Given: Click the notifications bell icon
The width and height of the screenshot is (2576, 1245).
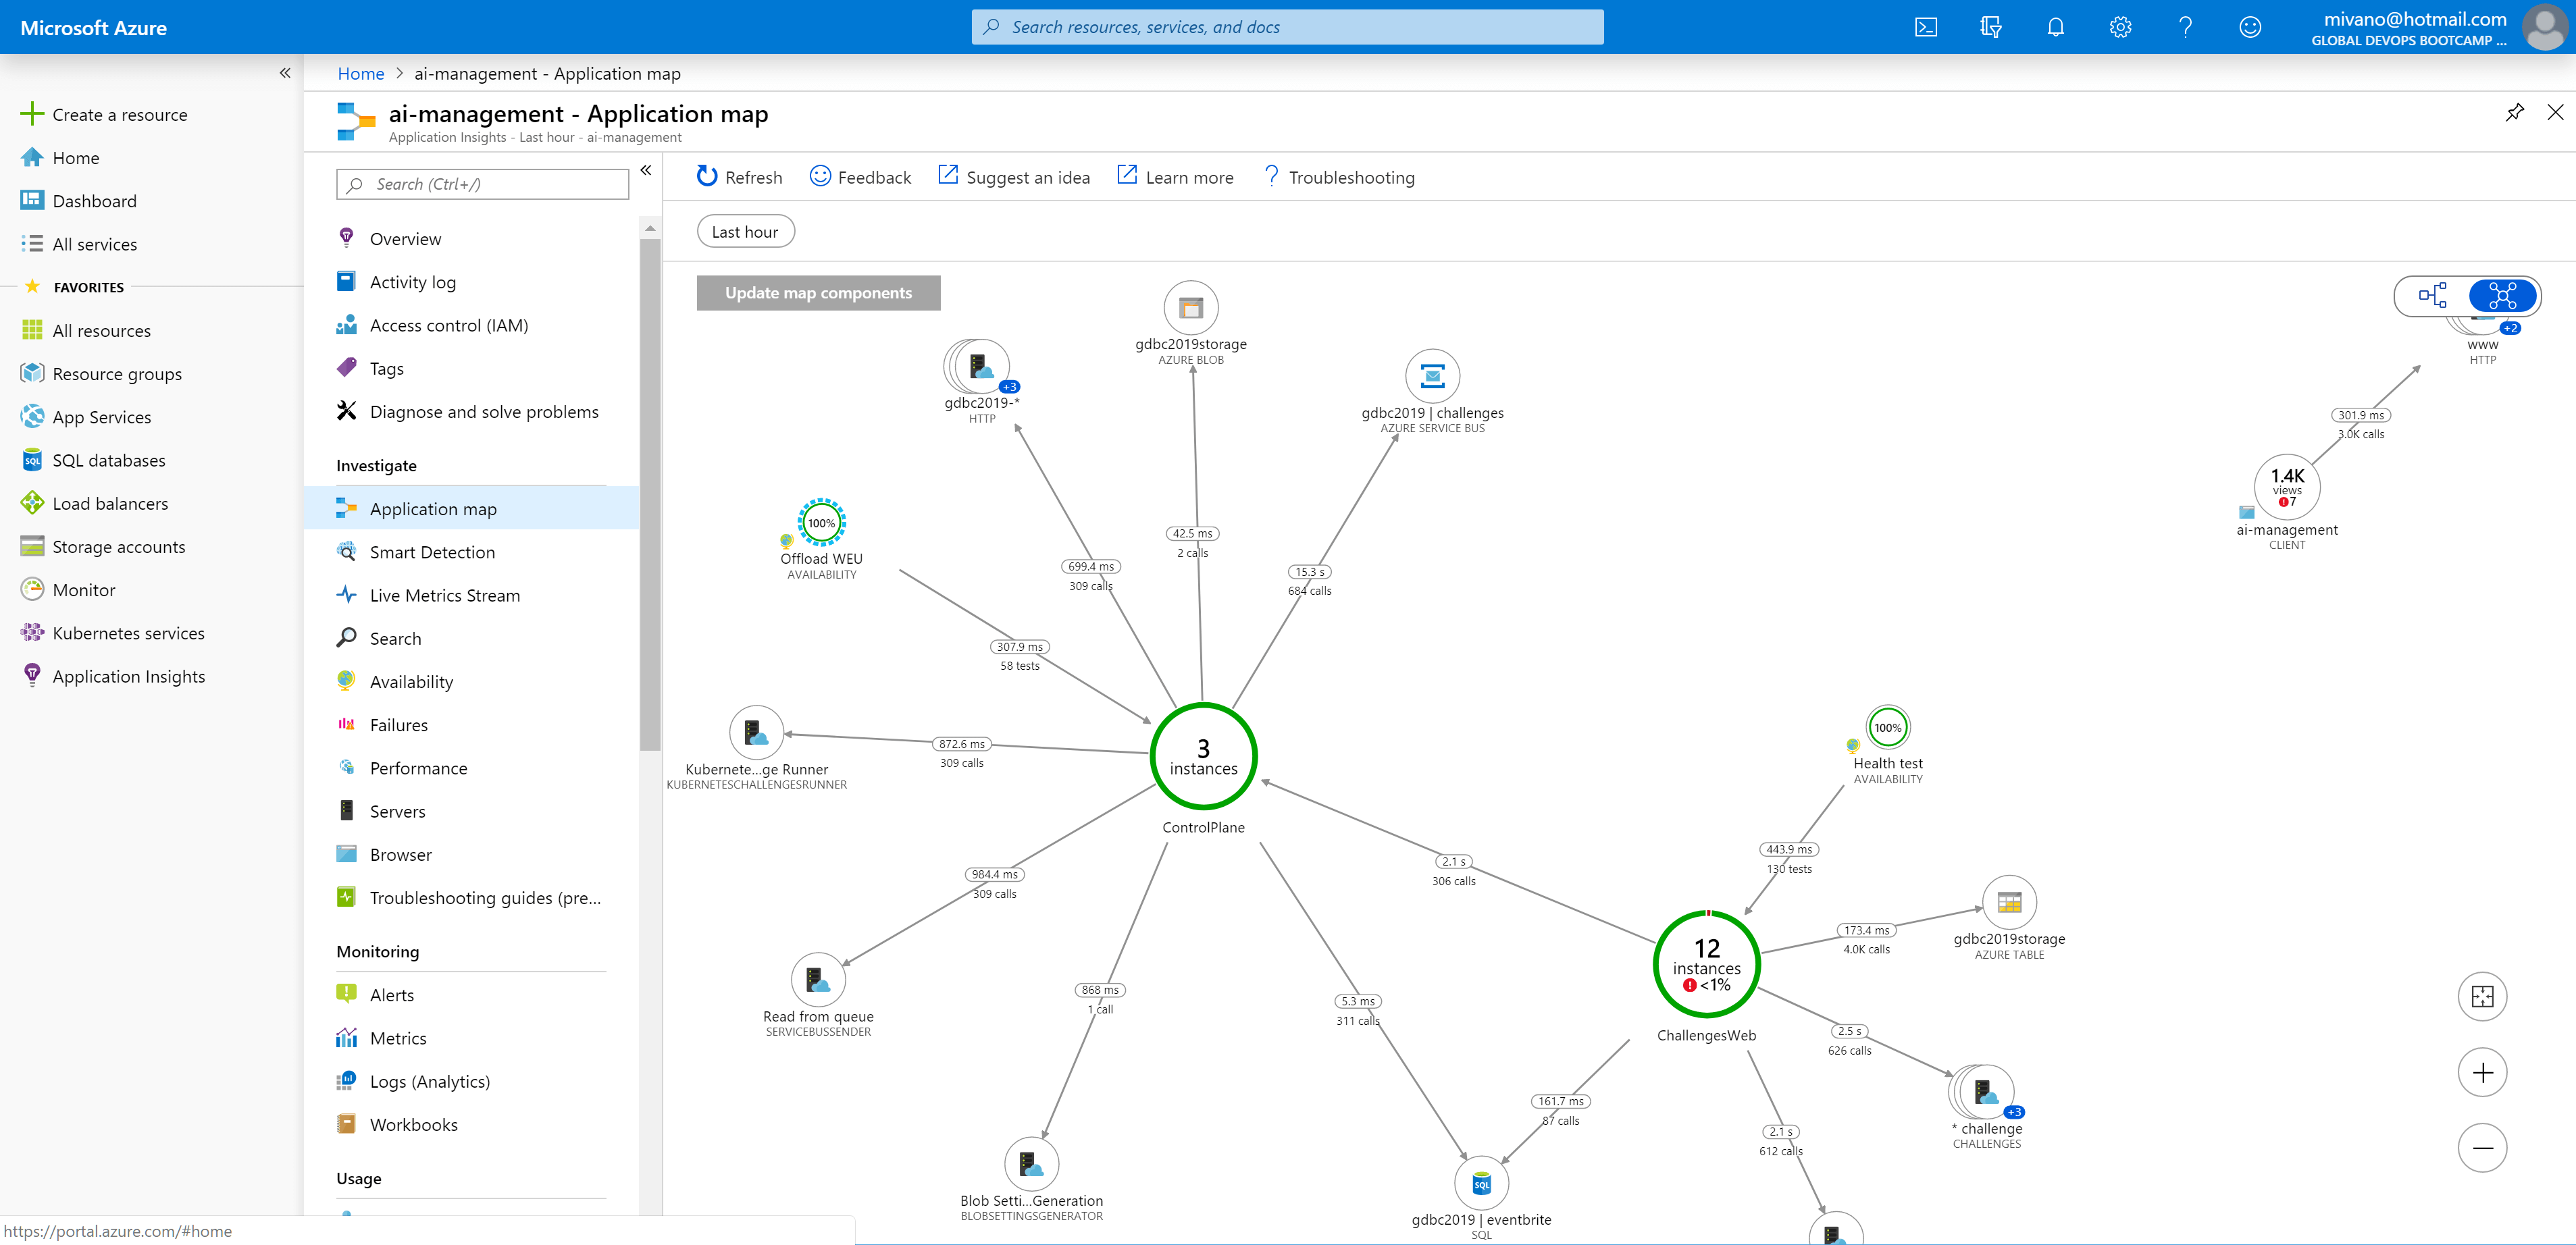Looking at the screenshot, I should point(2055,27).
